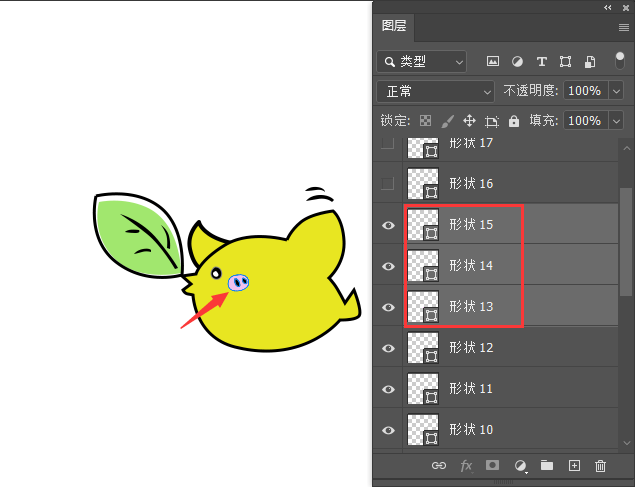Create new fill or adjustment layer

click(x=520, y=466)
